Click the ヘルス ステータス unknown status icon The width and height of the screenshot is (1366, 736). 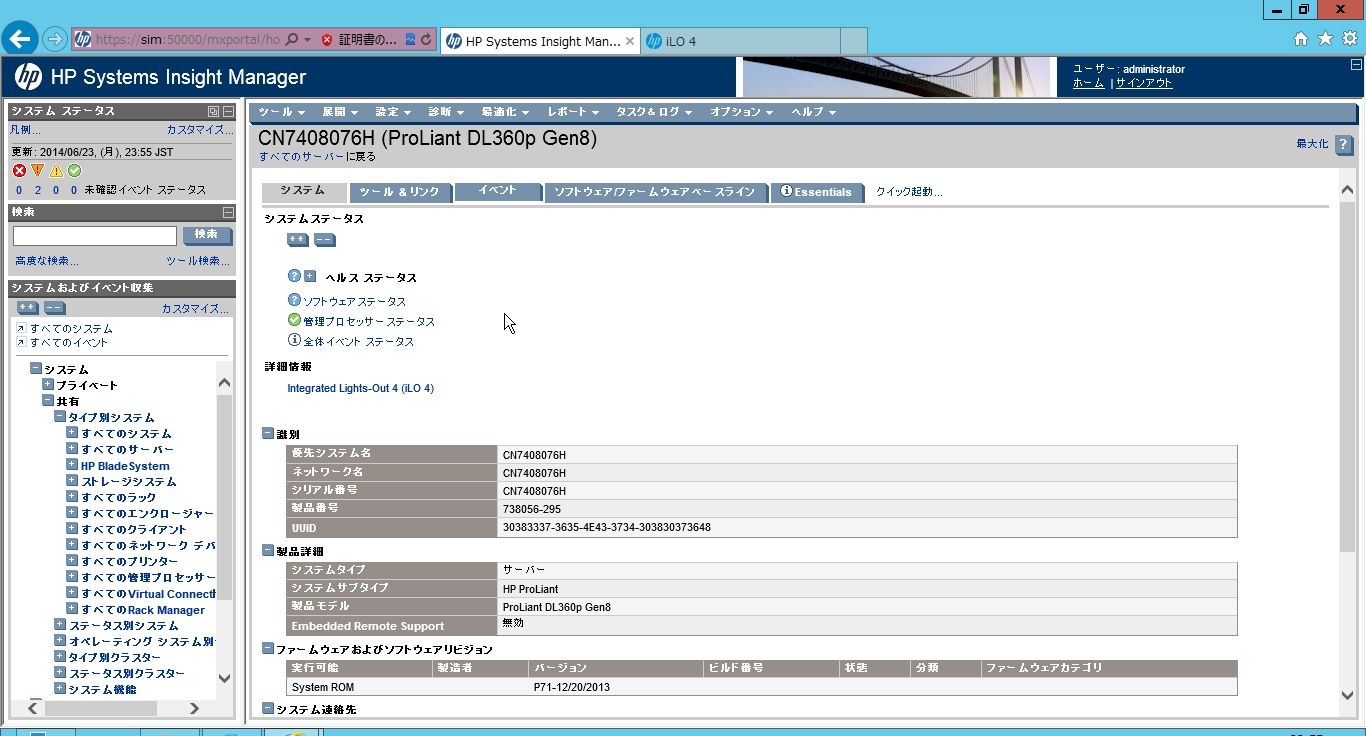[x=294, y=276]
